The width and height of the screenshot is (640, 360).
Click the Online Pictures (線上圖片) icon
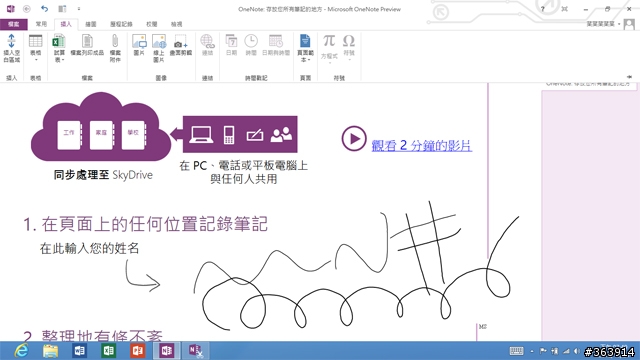point(159,41)
